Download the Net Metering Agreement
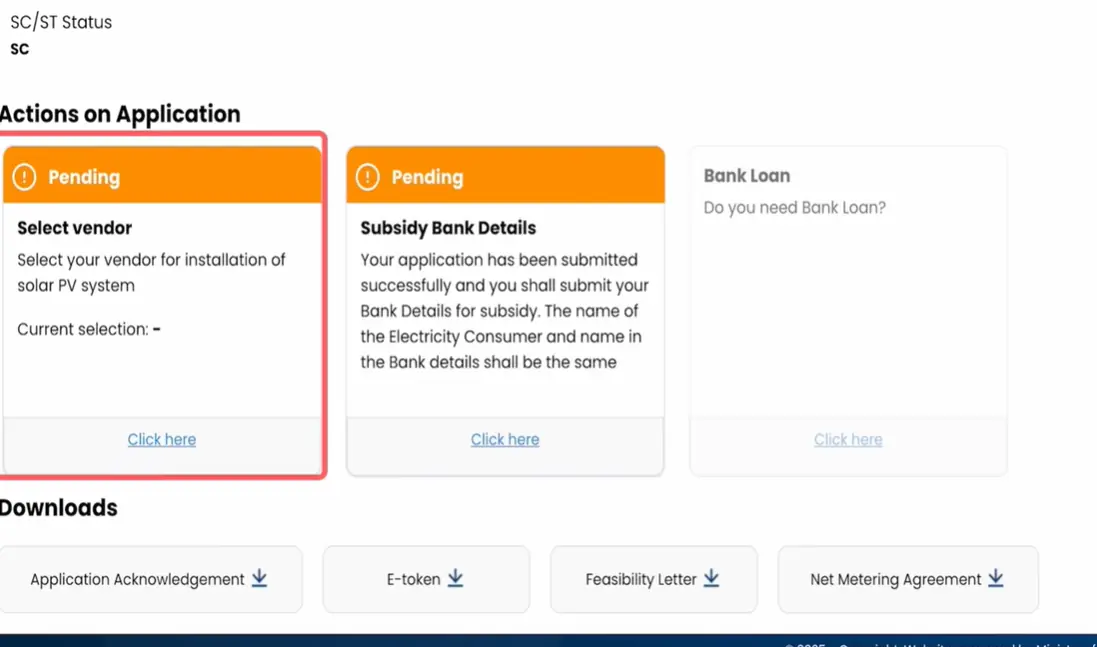The height and width of the screenshot is (647, 1097). pyautogui.click(x=908, y=579)
